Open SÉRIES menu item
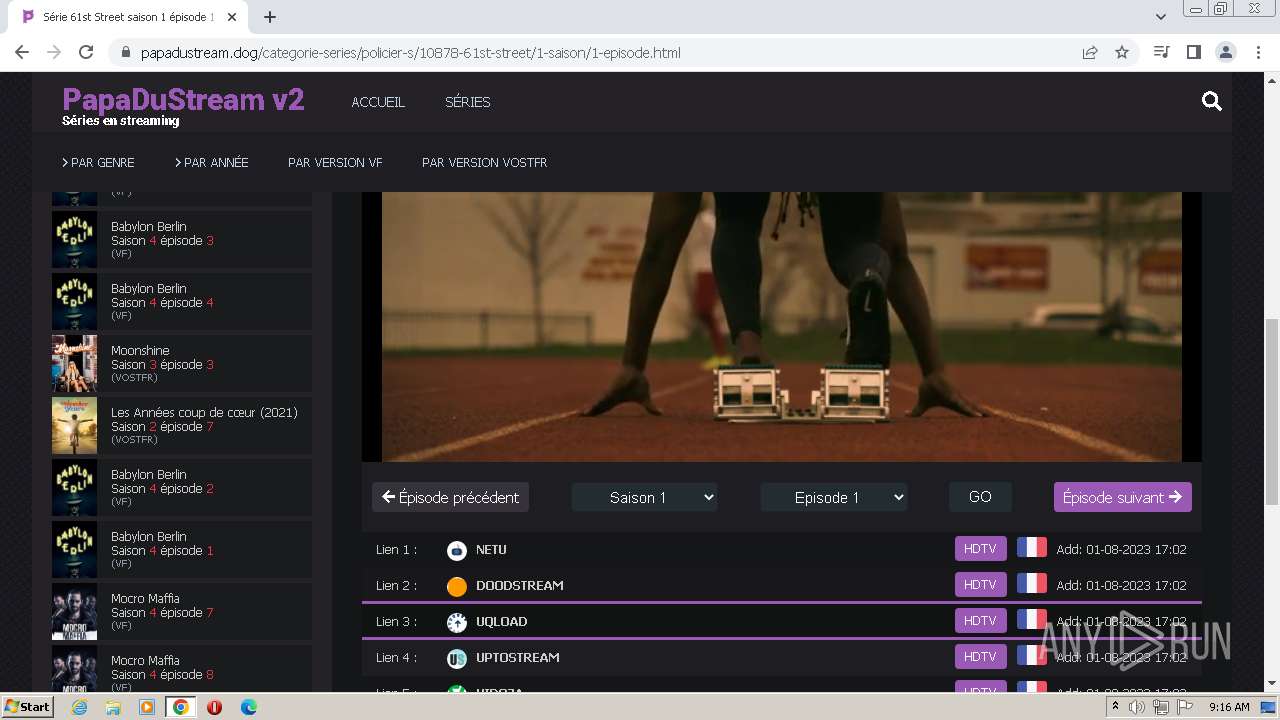This screenshot has width=1280, height=720. (x=468, y=102)
